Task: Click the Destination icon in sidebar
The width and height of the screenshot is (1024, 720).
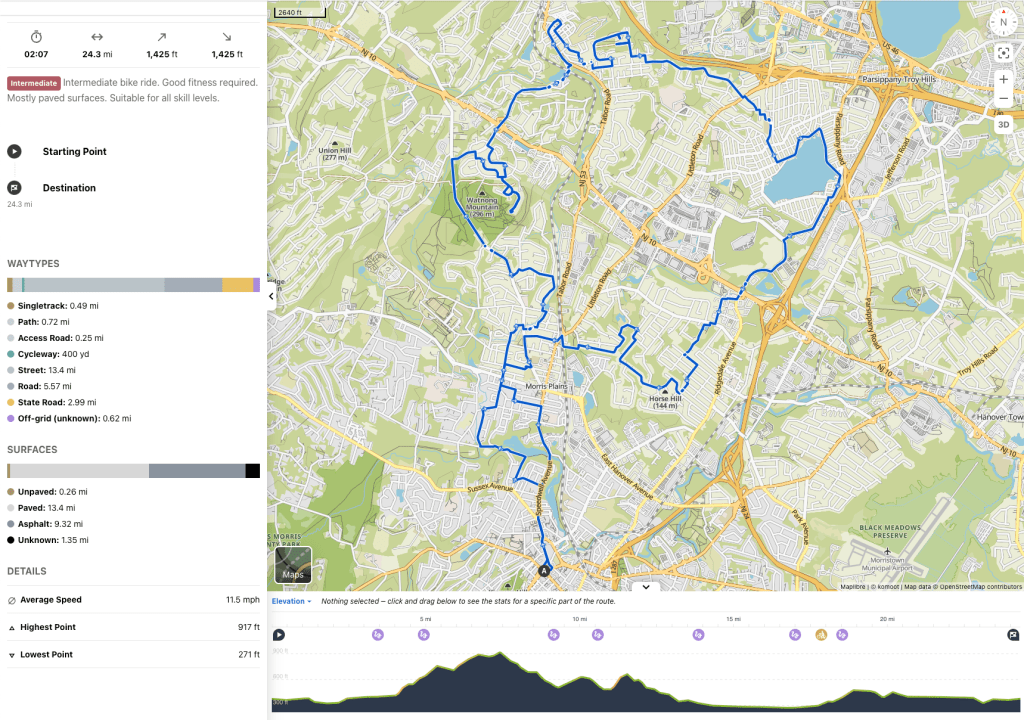Action: (x=14, y=188)
